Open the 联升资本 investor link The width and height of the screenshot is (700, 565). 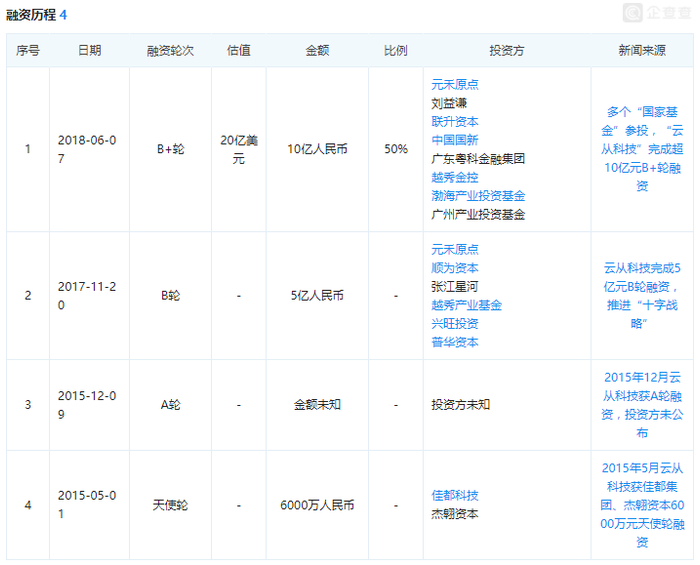point(454,121)
